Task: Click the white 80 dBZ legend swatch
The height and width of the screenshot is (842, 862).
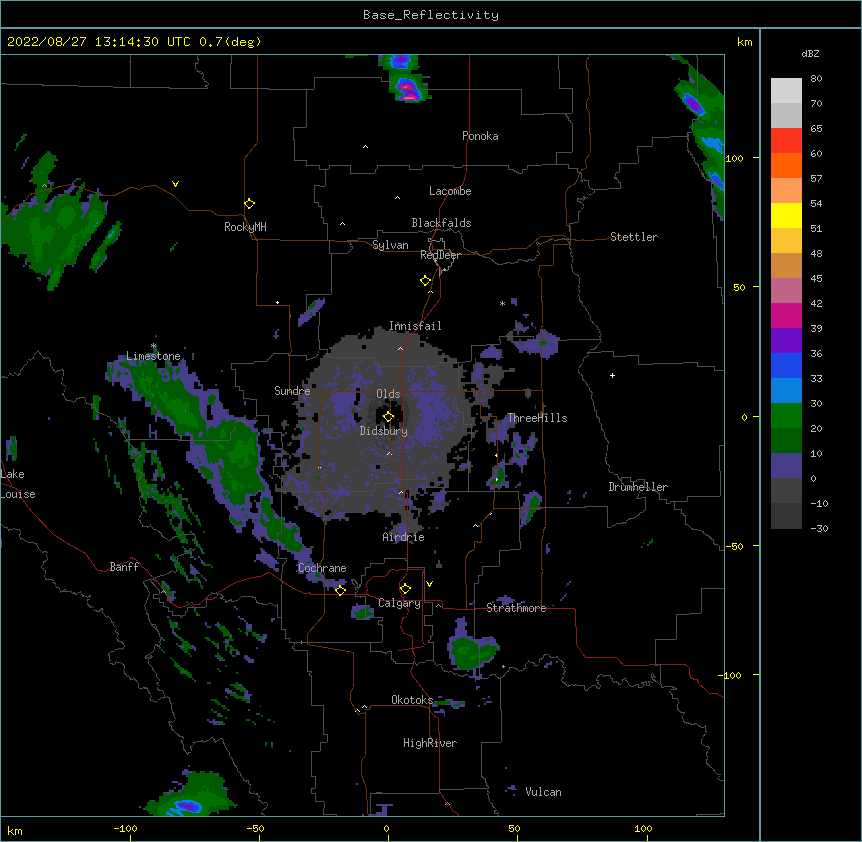Action: tap(786, 91)
